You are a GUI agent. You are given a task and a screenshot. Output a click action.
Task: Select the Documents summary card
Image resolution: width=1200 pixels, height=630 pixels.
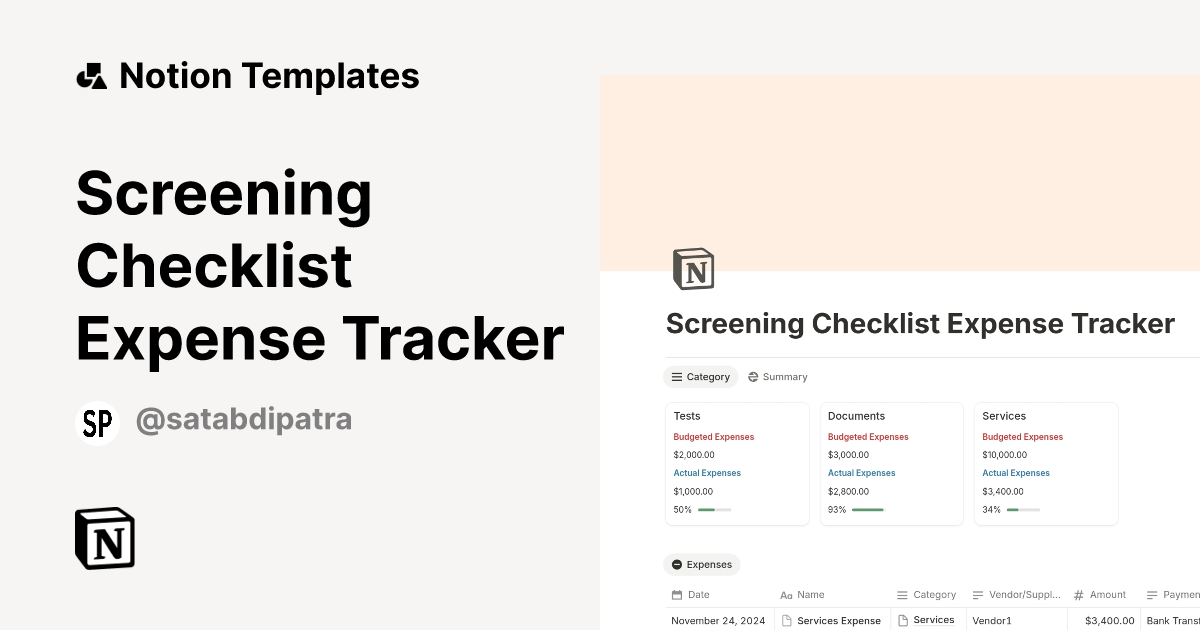point(891,463)
